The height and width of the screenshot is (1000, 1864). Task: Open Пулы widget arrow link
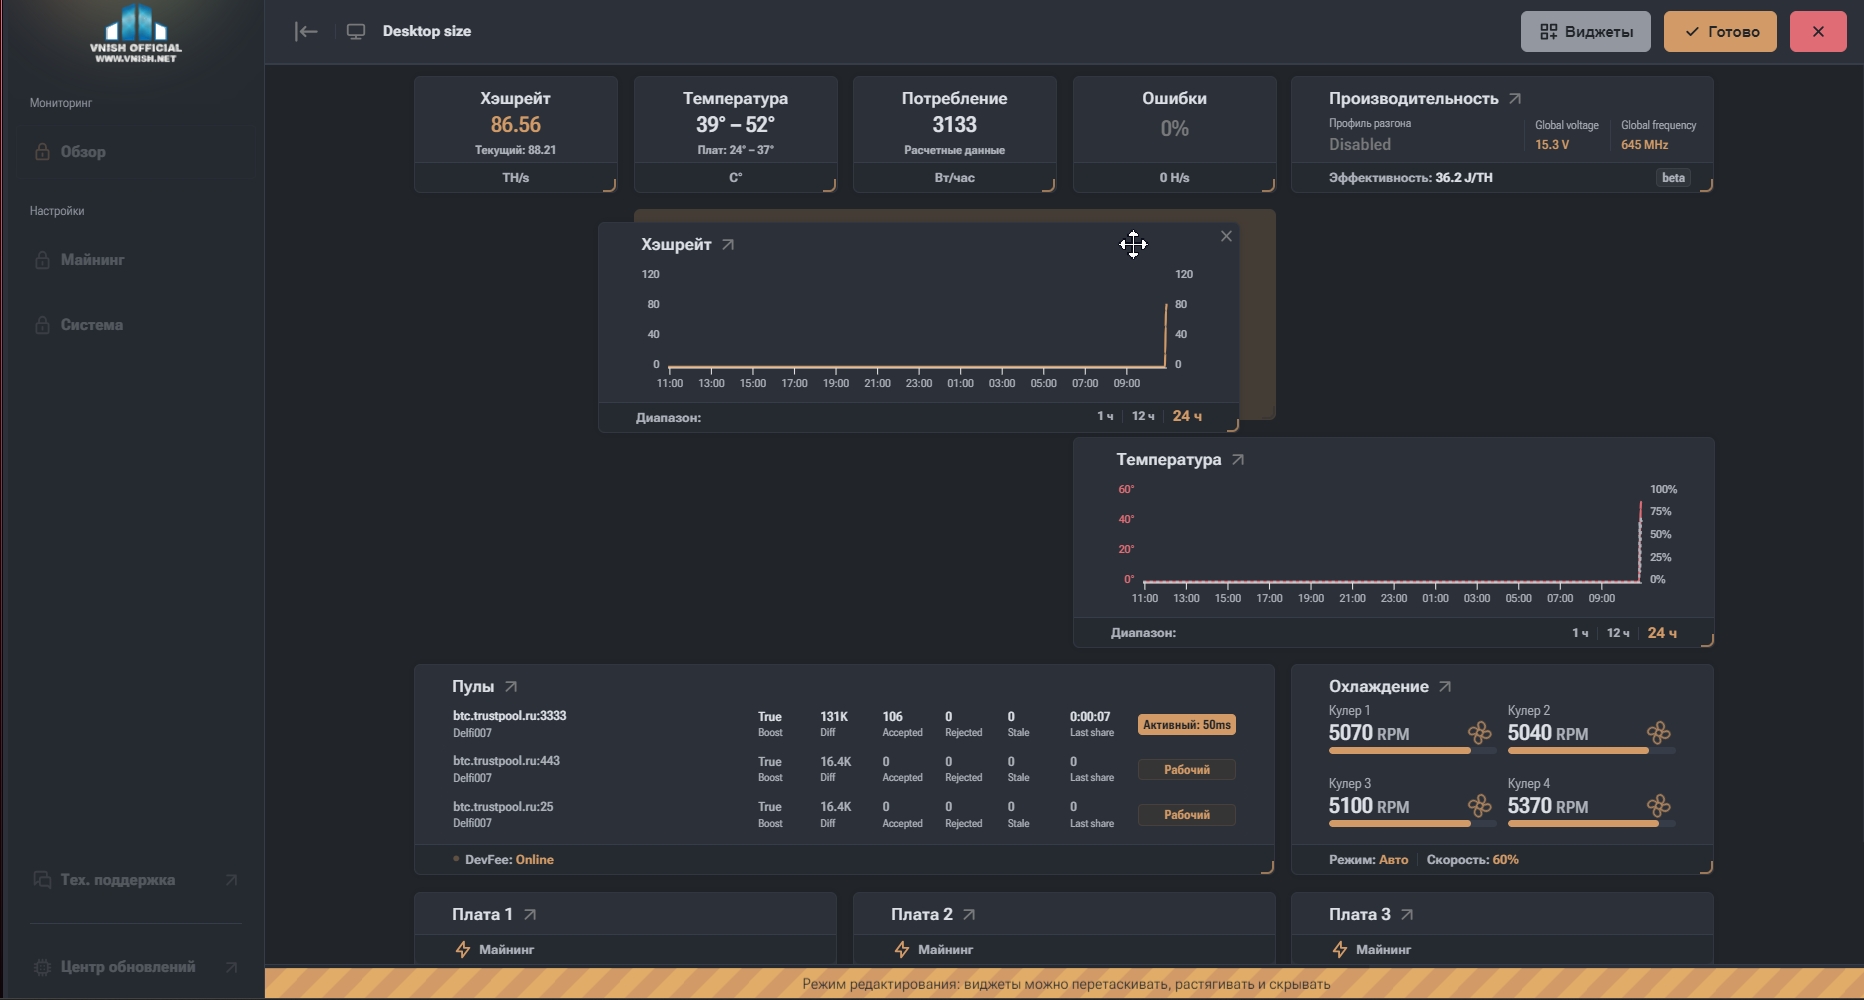pos(511,686)
